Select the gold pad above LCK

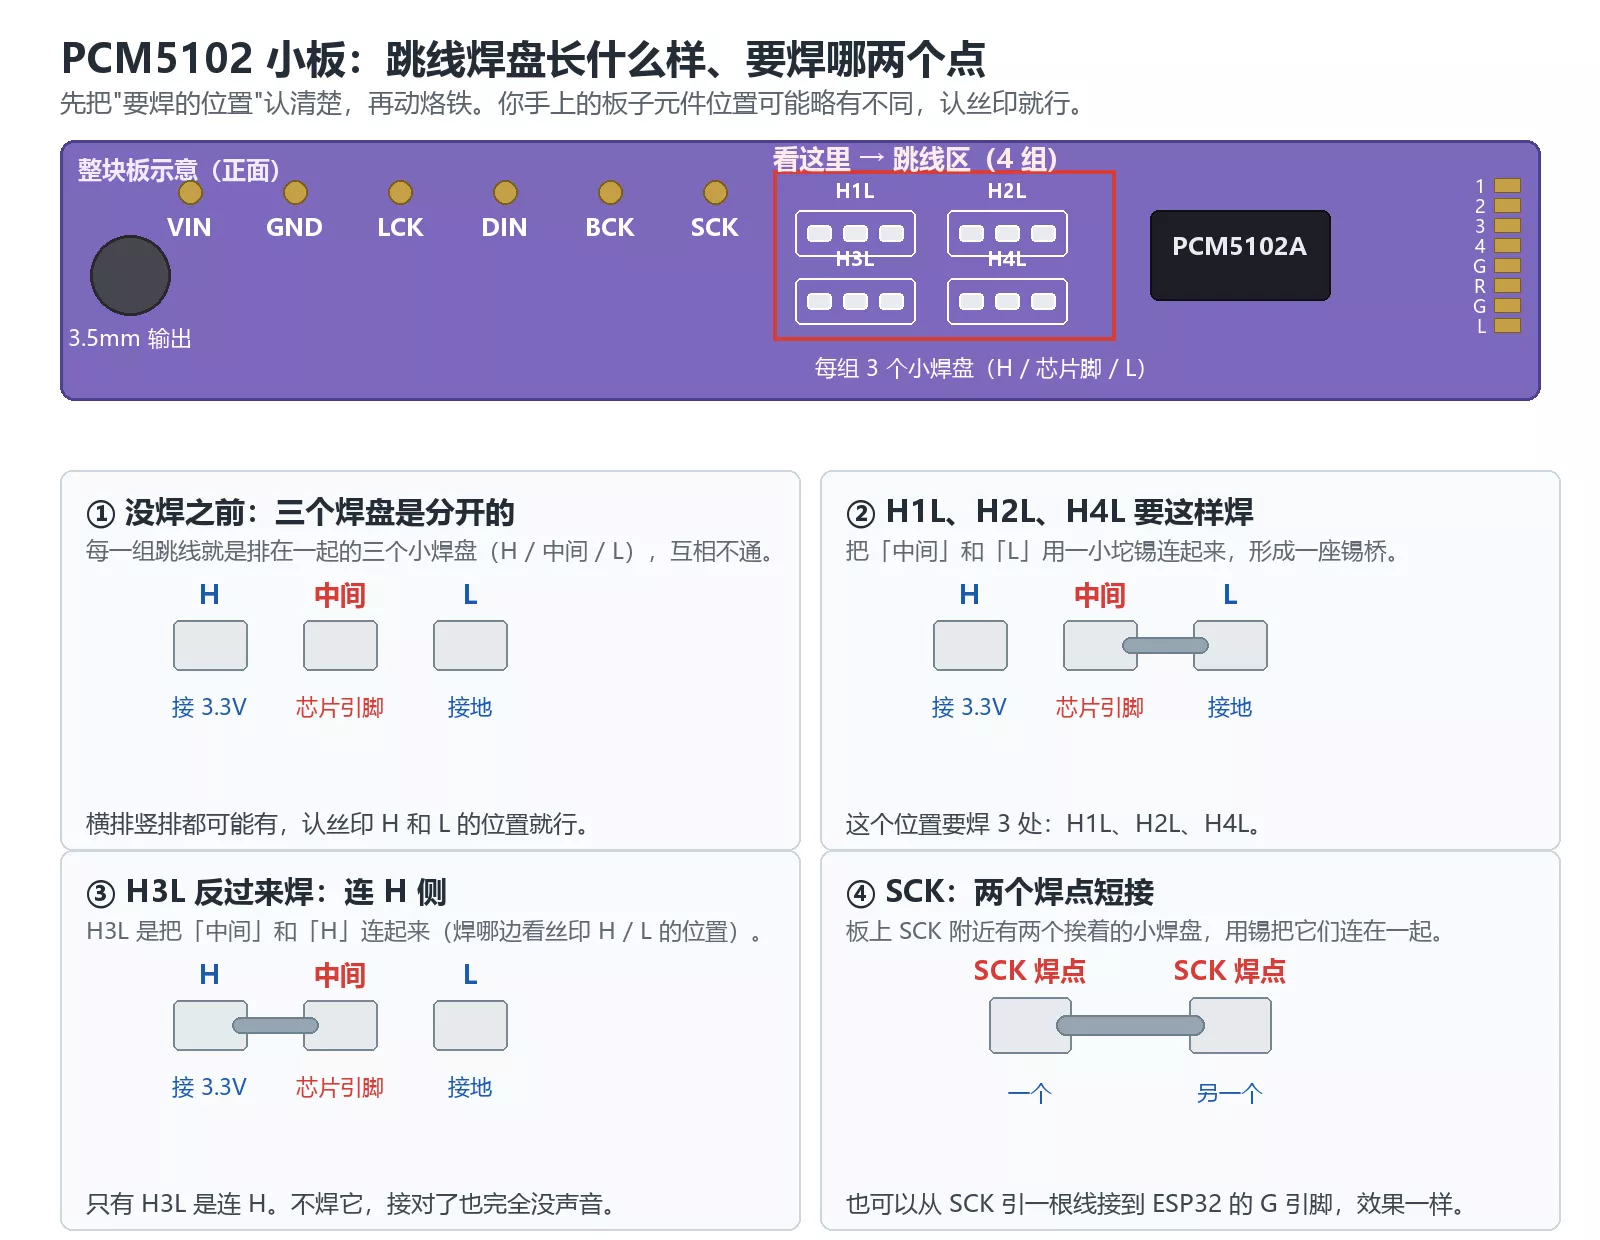point(400,192)
